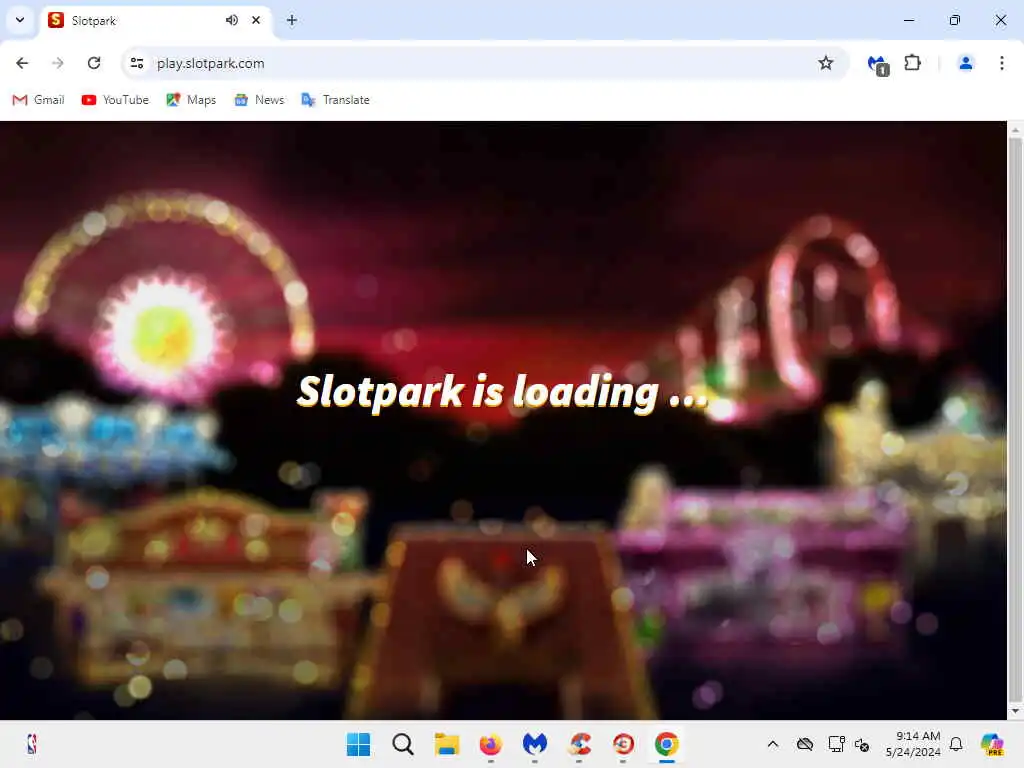Open the Gmail bookmark
The image size is (1024, 768).
[39, 100]
